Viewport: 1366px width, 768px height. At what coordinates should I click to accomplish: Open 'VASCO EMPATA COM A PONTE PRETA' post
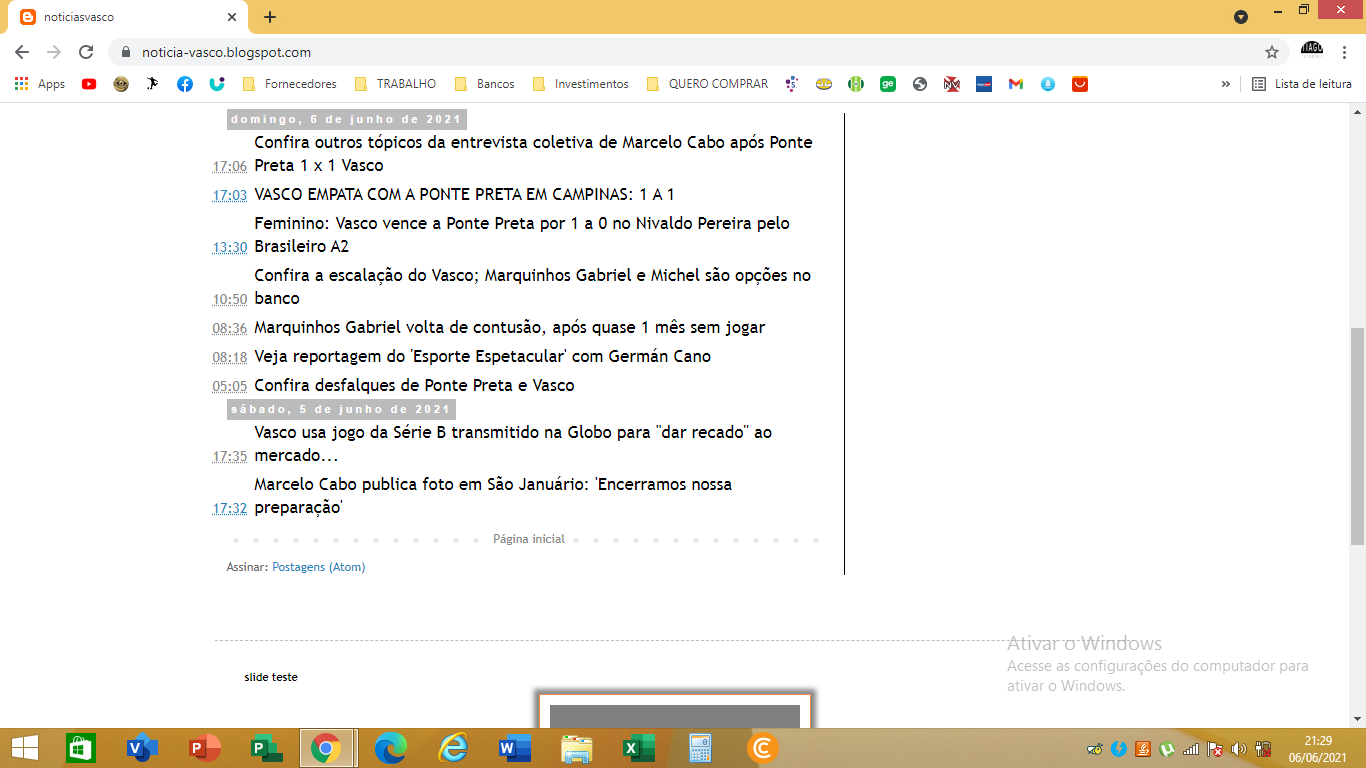[x=464, y=194]
